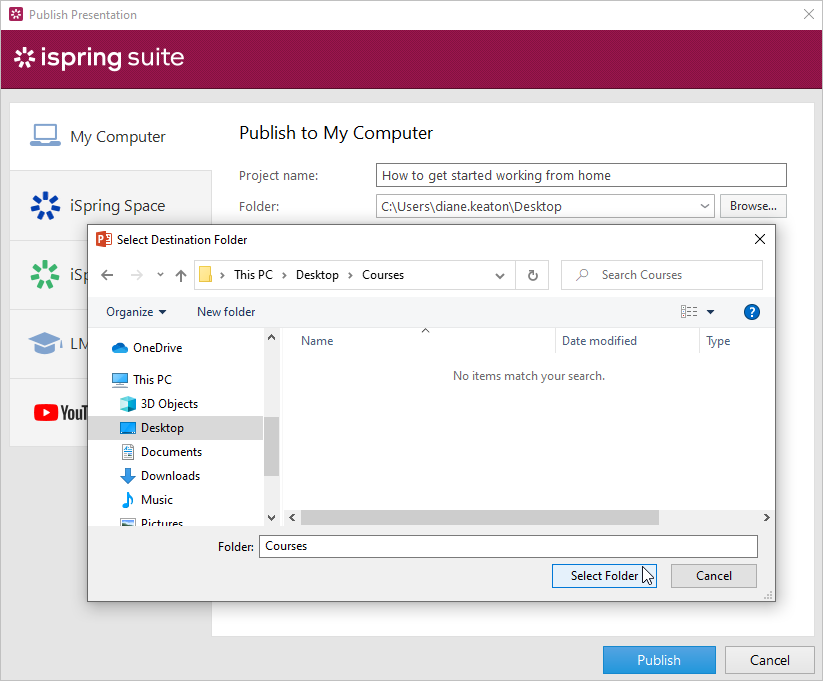This screenshot has width=823, height=681.
Task: Click the Search Courses box
Action: pyautogui.click(x=661, y=275)
